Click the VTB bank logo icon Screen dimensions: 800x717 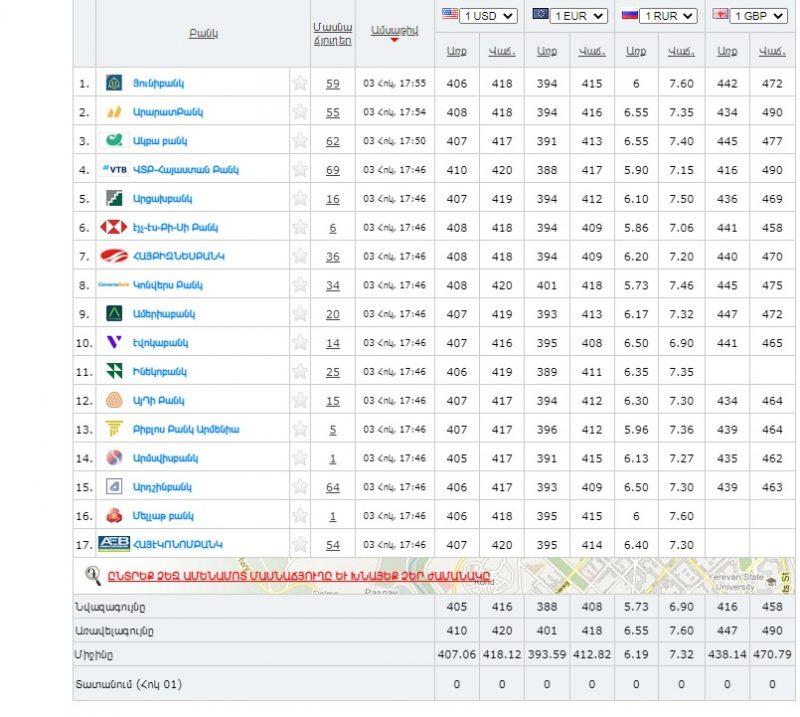[x=114, y=169]
